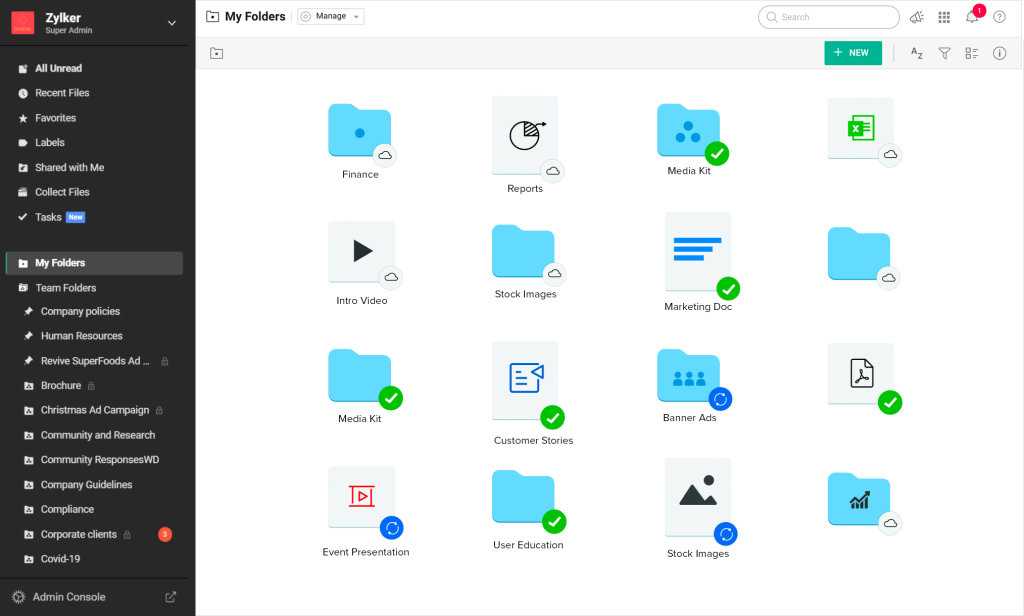Image resolution: width=1024 pixels, height=616 pixels.
Task: Open the Admin Console link
Action: point(68,597)
